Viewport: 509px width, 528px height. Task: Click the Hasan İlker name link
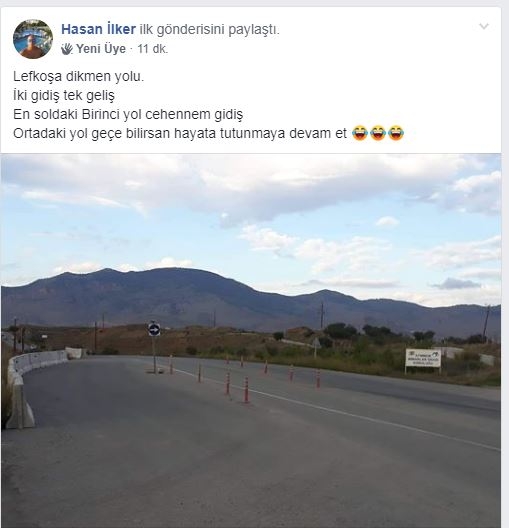pyautogui.click(x=98, y=30)
